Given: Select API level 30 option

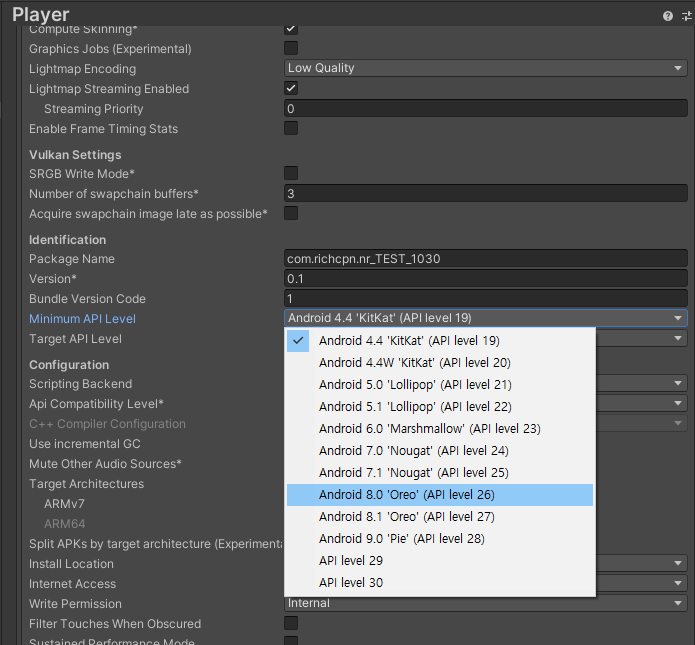Looking at the screenshot, I should click(440, 582).
